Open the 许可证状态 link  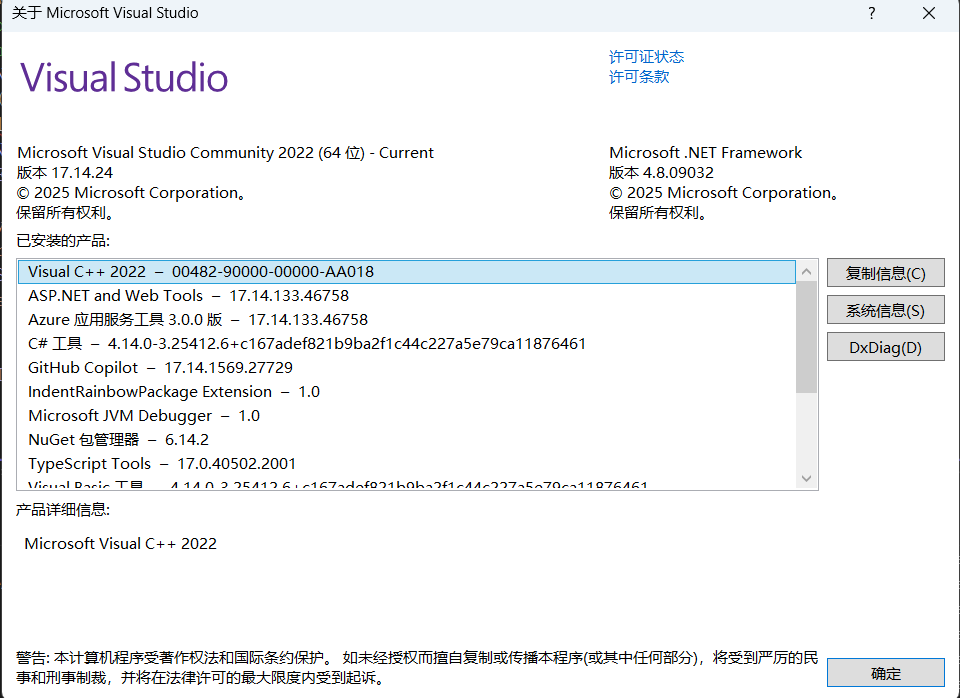[647, 57]
